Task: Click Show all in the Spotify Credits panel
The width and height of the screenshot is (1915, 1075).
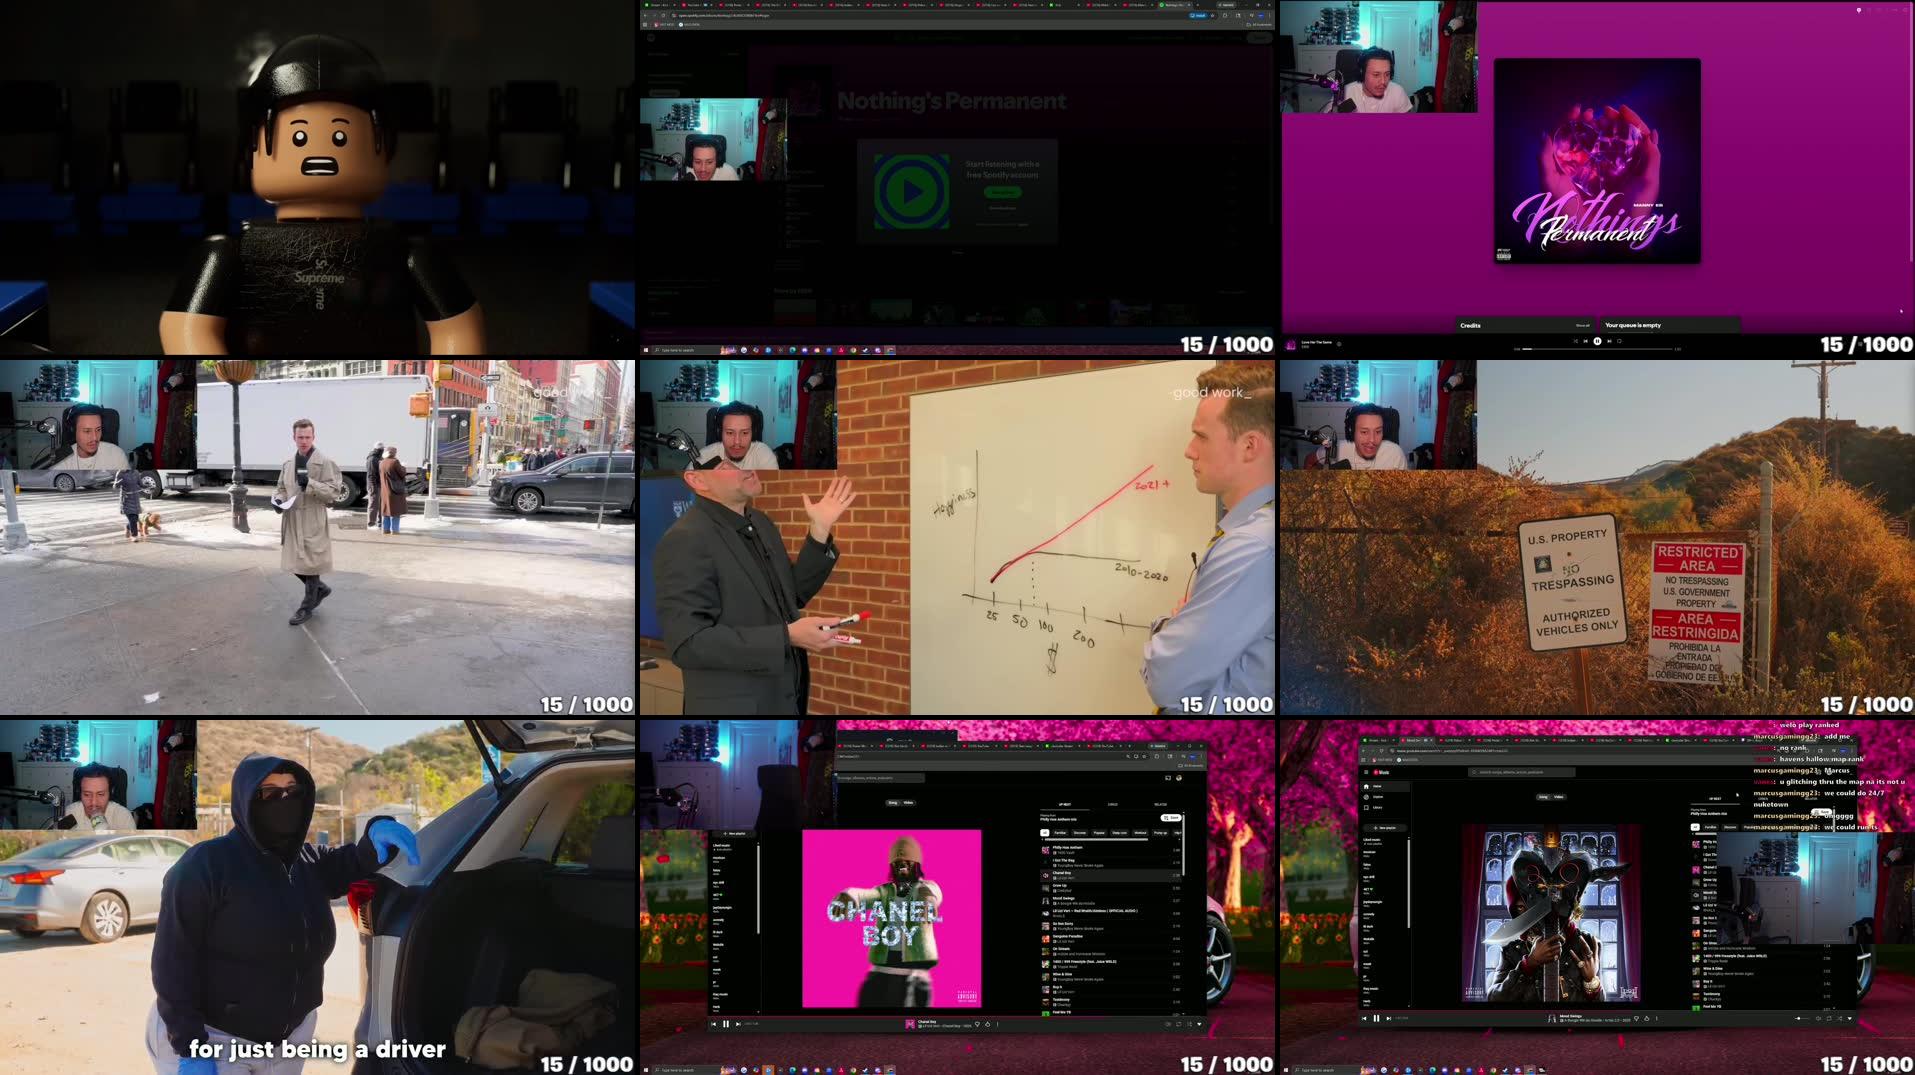Action: point(1582,325)
